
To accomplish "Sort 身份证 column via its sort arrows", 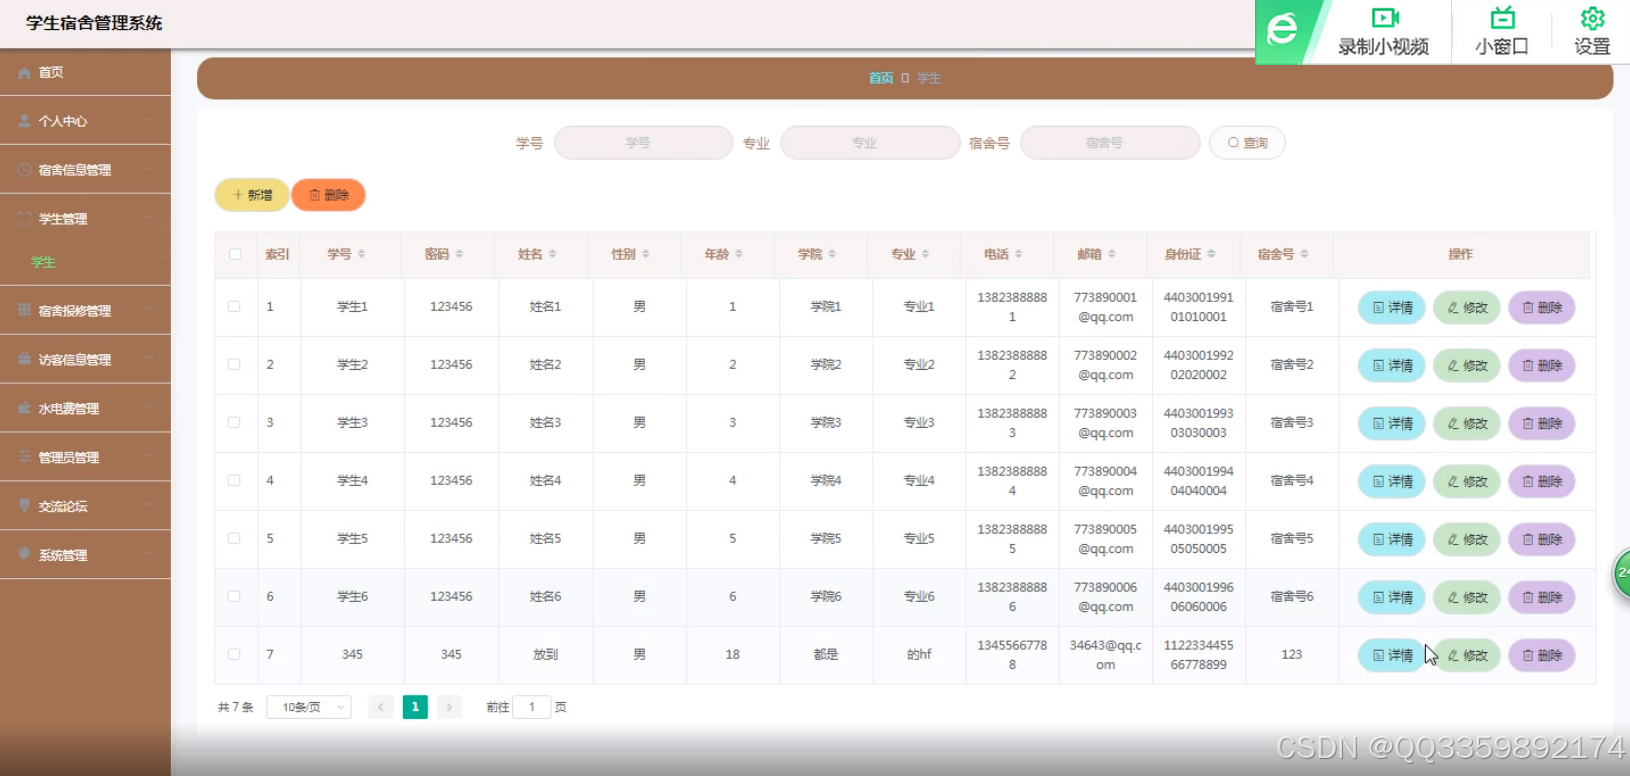I will (x=1211, y=254).
